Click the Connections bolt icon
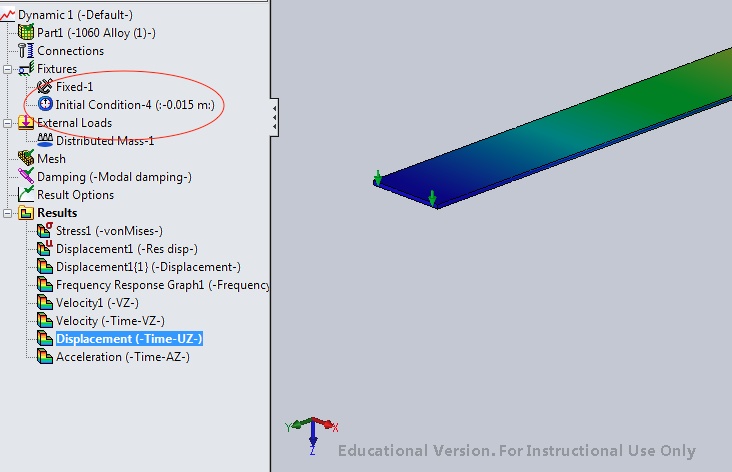Viewport: 732px width, 472px height. coord(26,50)
